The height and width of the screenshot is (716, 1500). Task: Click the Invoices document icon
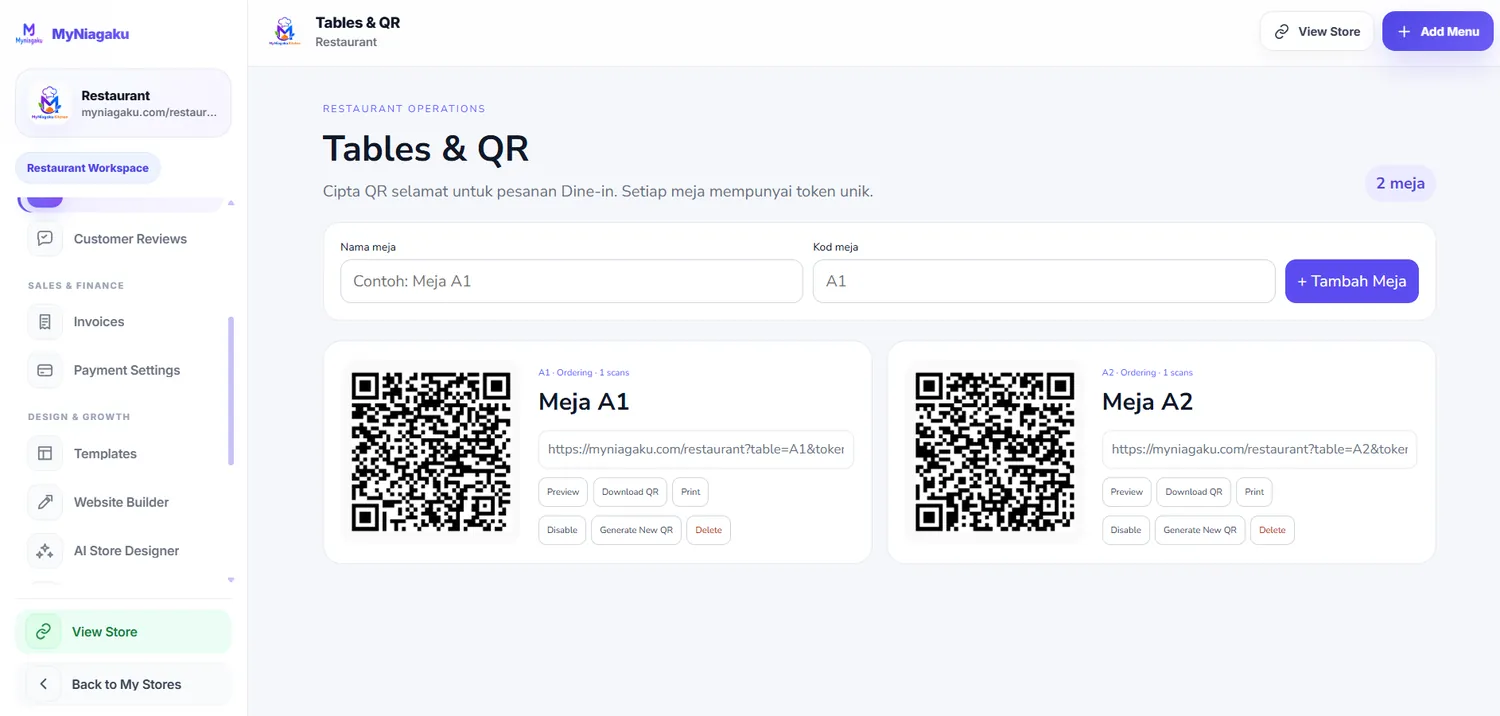click(x=45, y=322)
